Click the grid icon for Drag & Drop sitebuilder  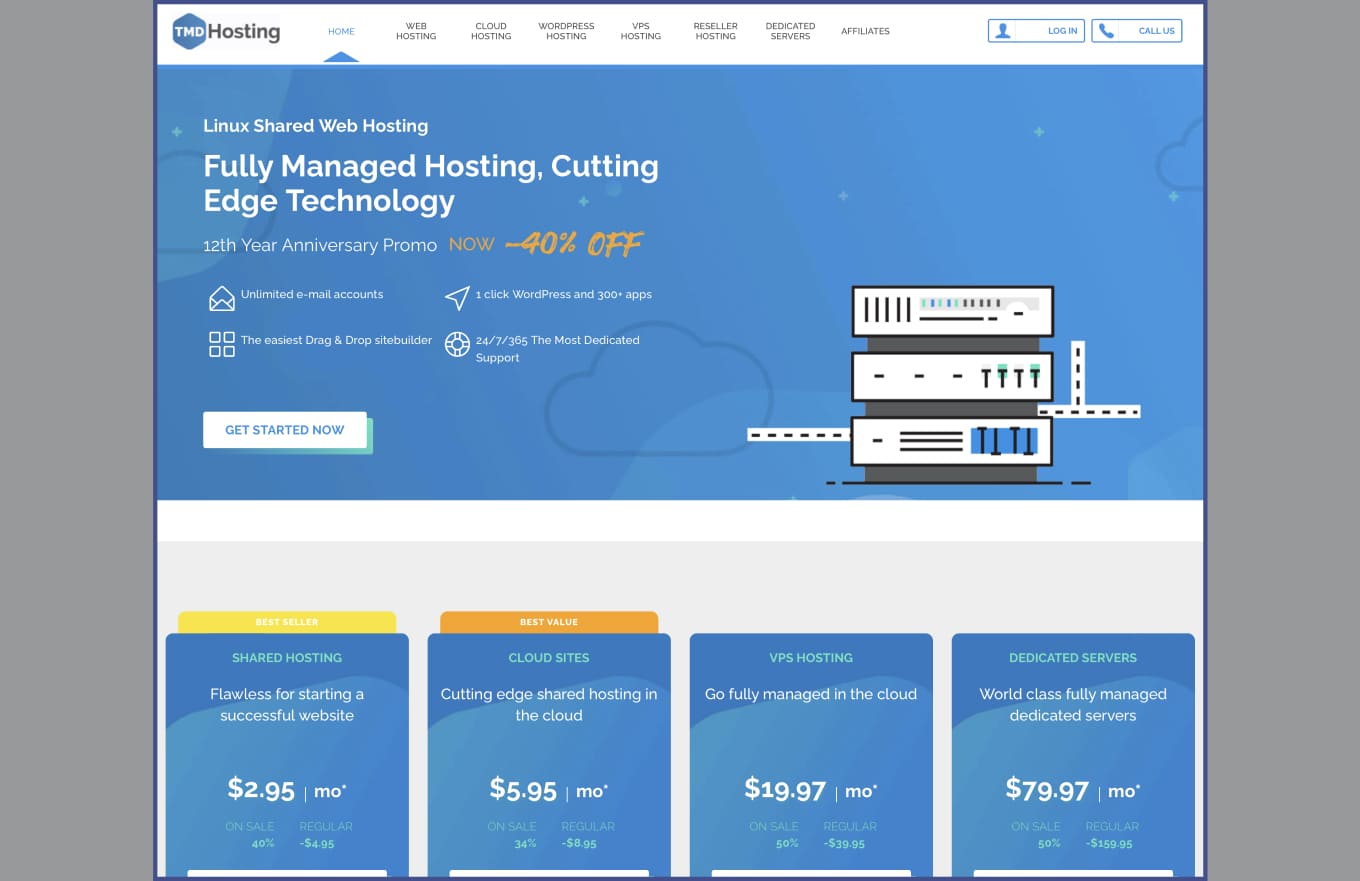tap(221, 344)
